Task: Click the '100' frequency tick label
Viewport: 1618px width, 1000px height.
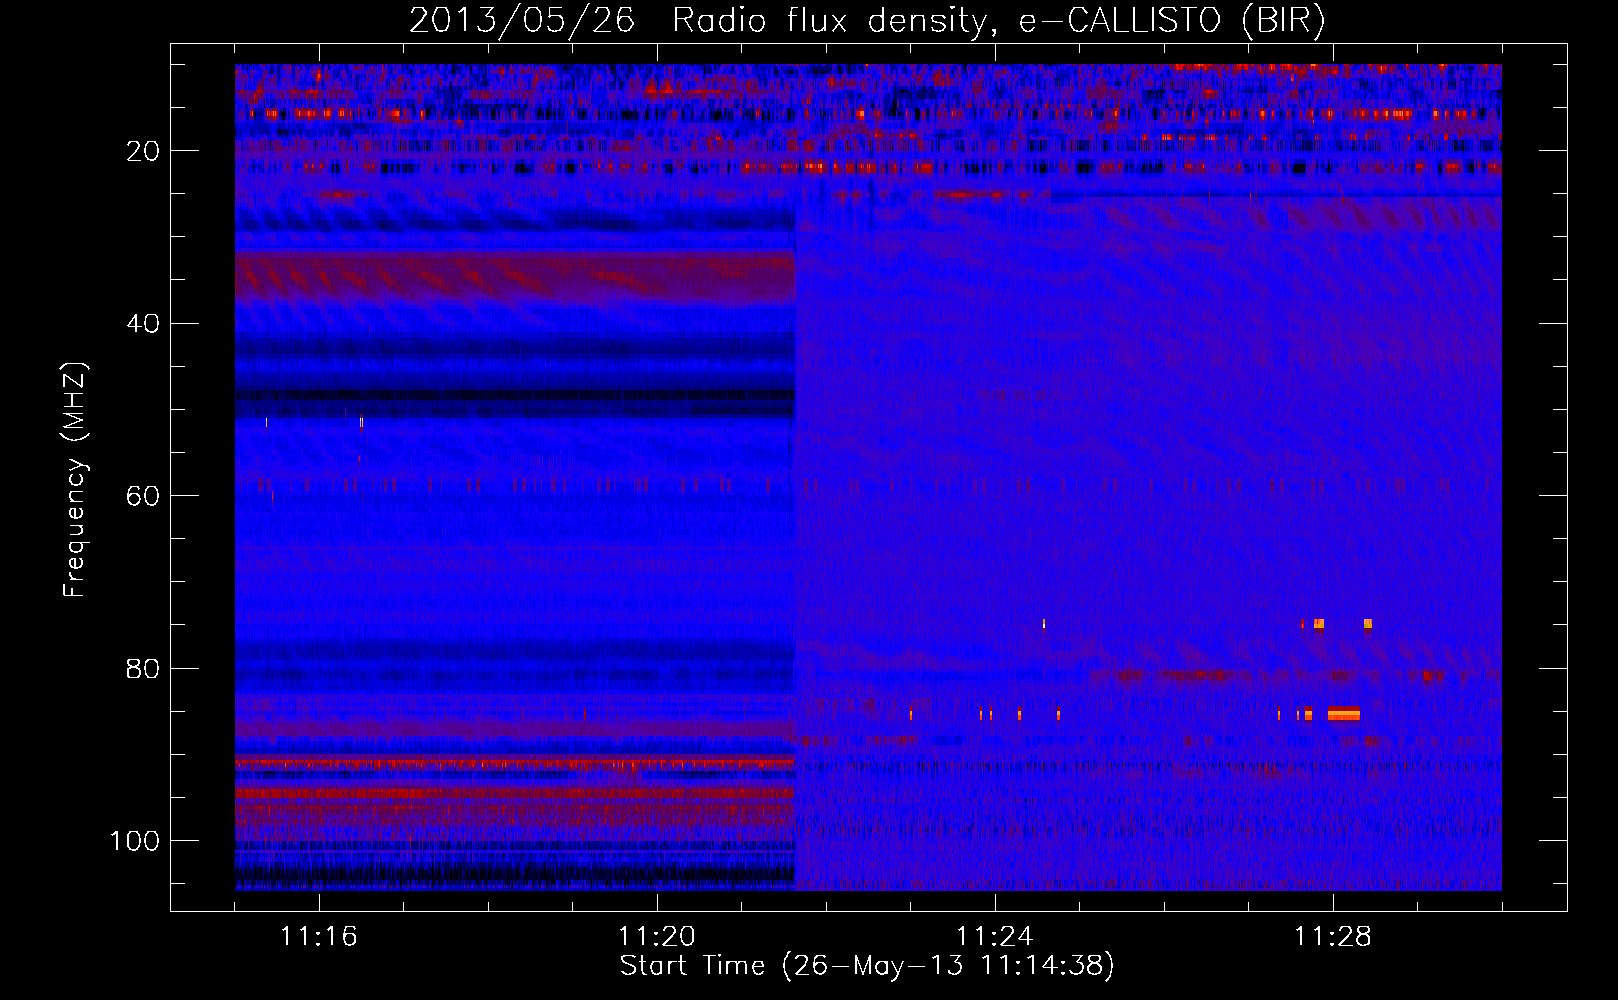Action: pyautogui.click(x=135, y=841)
